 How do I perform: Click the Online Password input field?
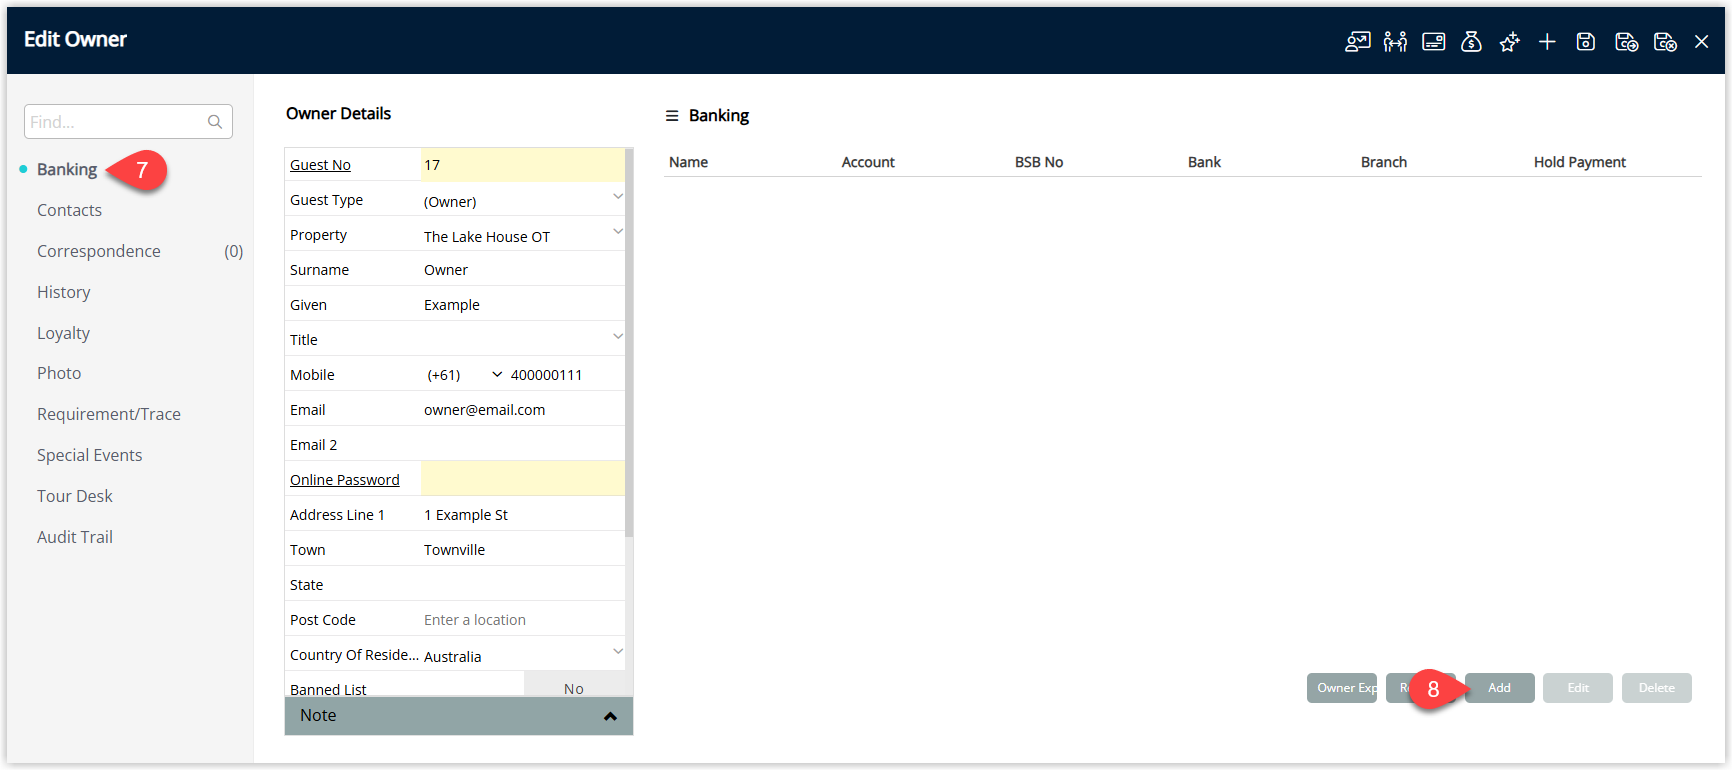tap(522, 480)
